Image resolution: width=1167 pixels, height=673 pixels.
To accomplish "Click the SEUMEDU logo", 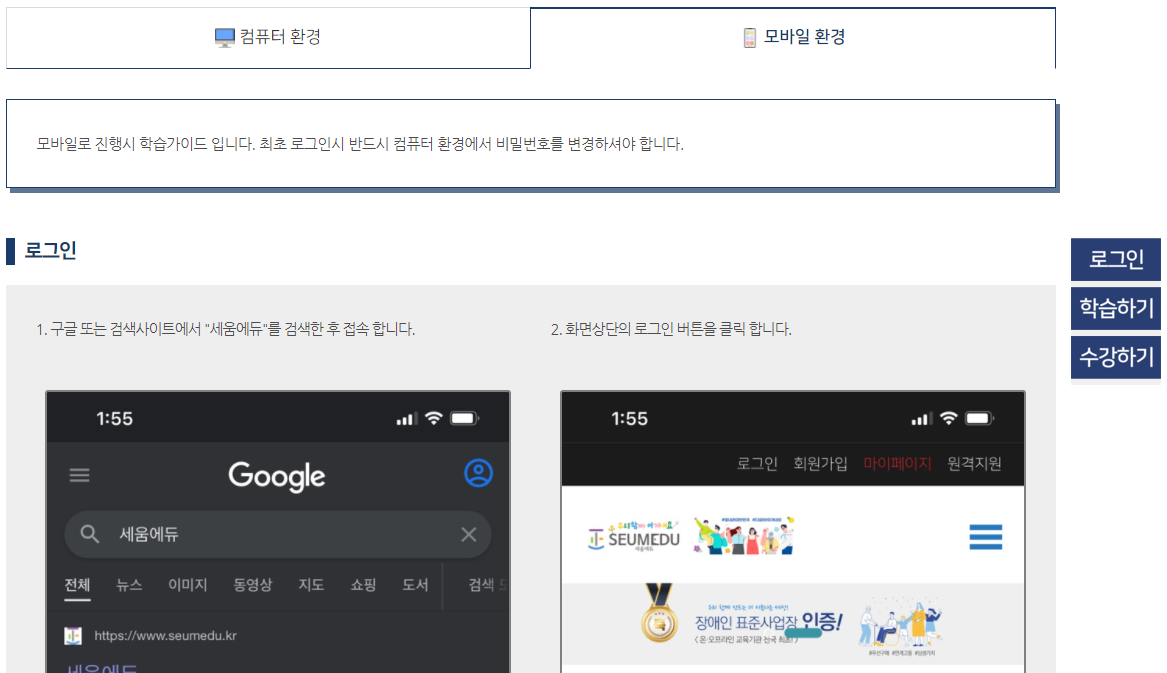I will click(636, 537).
